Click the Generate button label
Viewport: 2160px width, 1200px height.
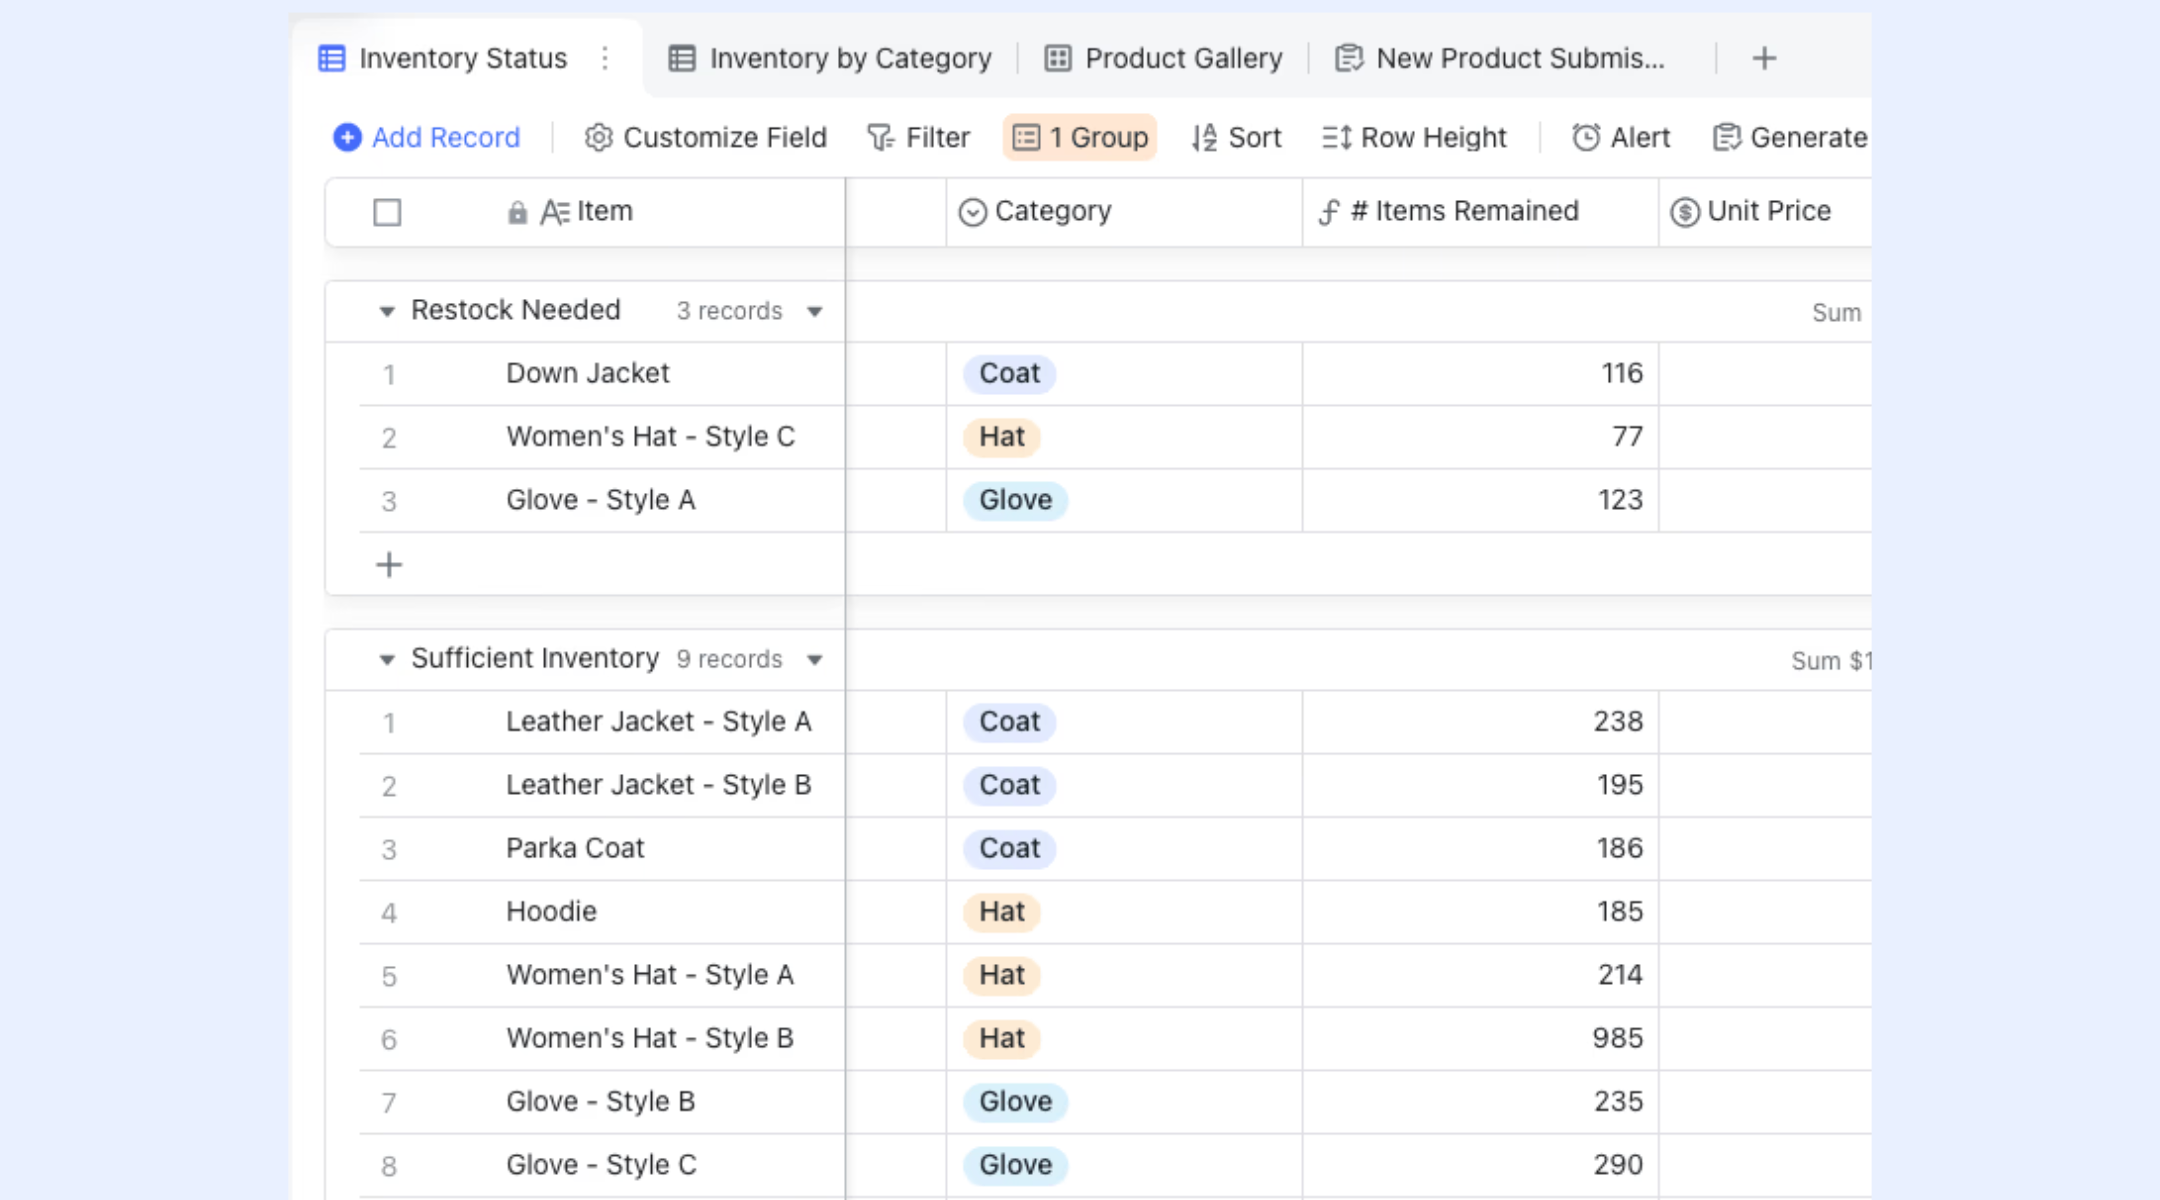pyautogui.click(x=1808, y=137)
